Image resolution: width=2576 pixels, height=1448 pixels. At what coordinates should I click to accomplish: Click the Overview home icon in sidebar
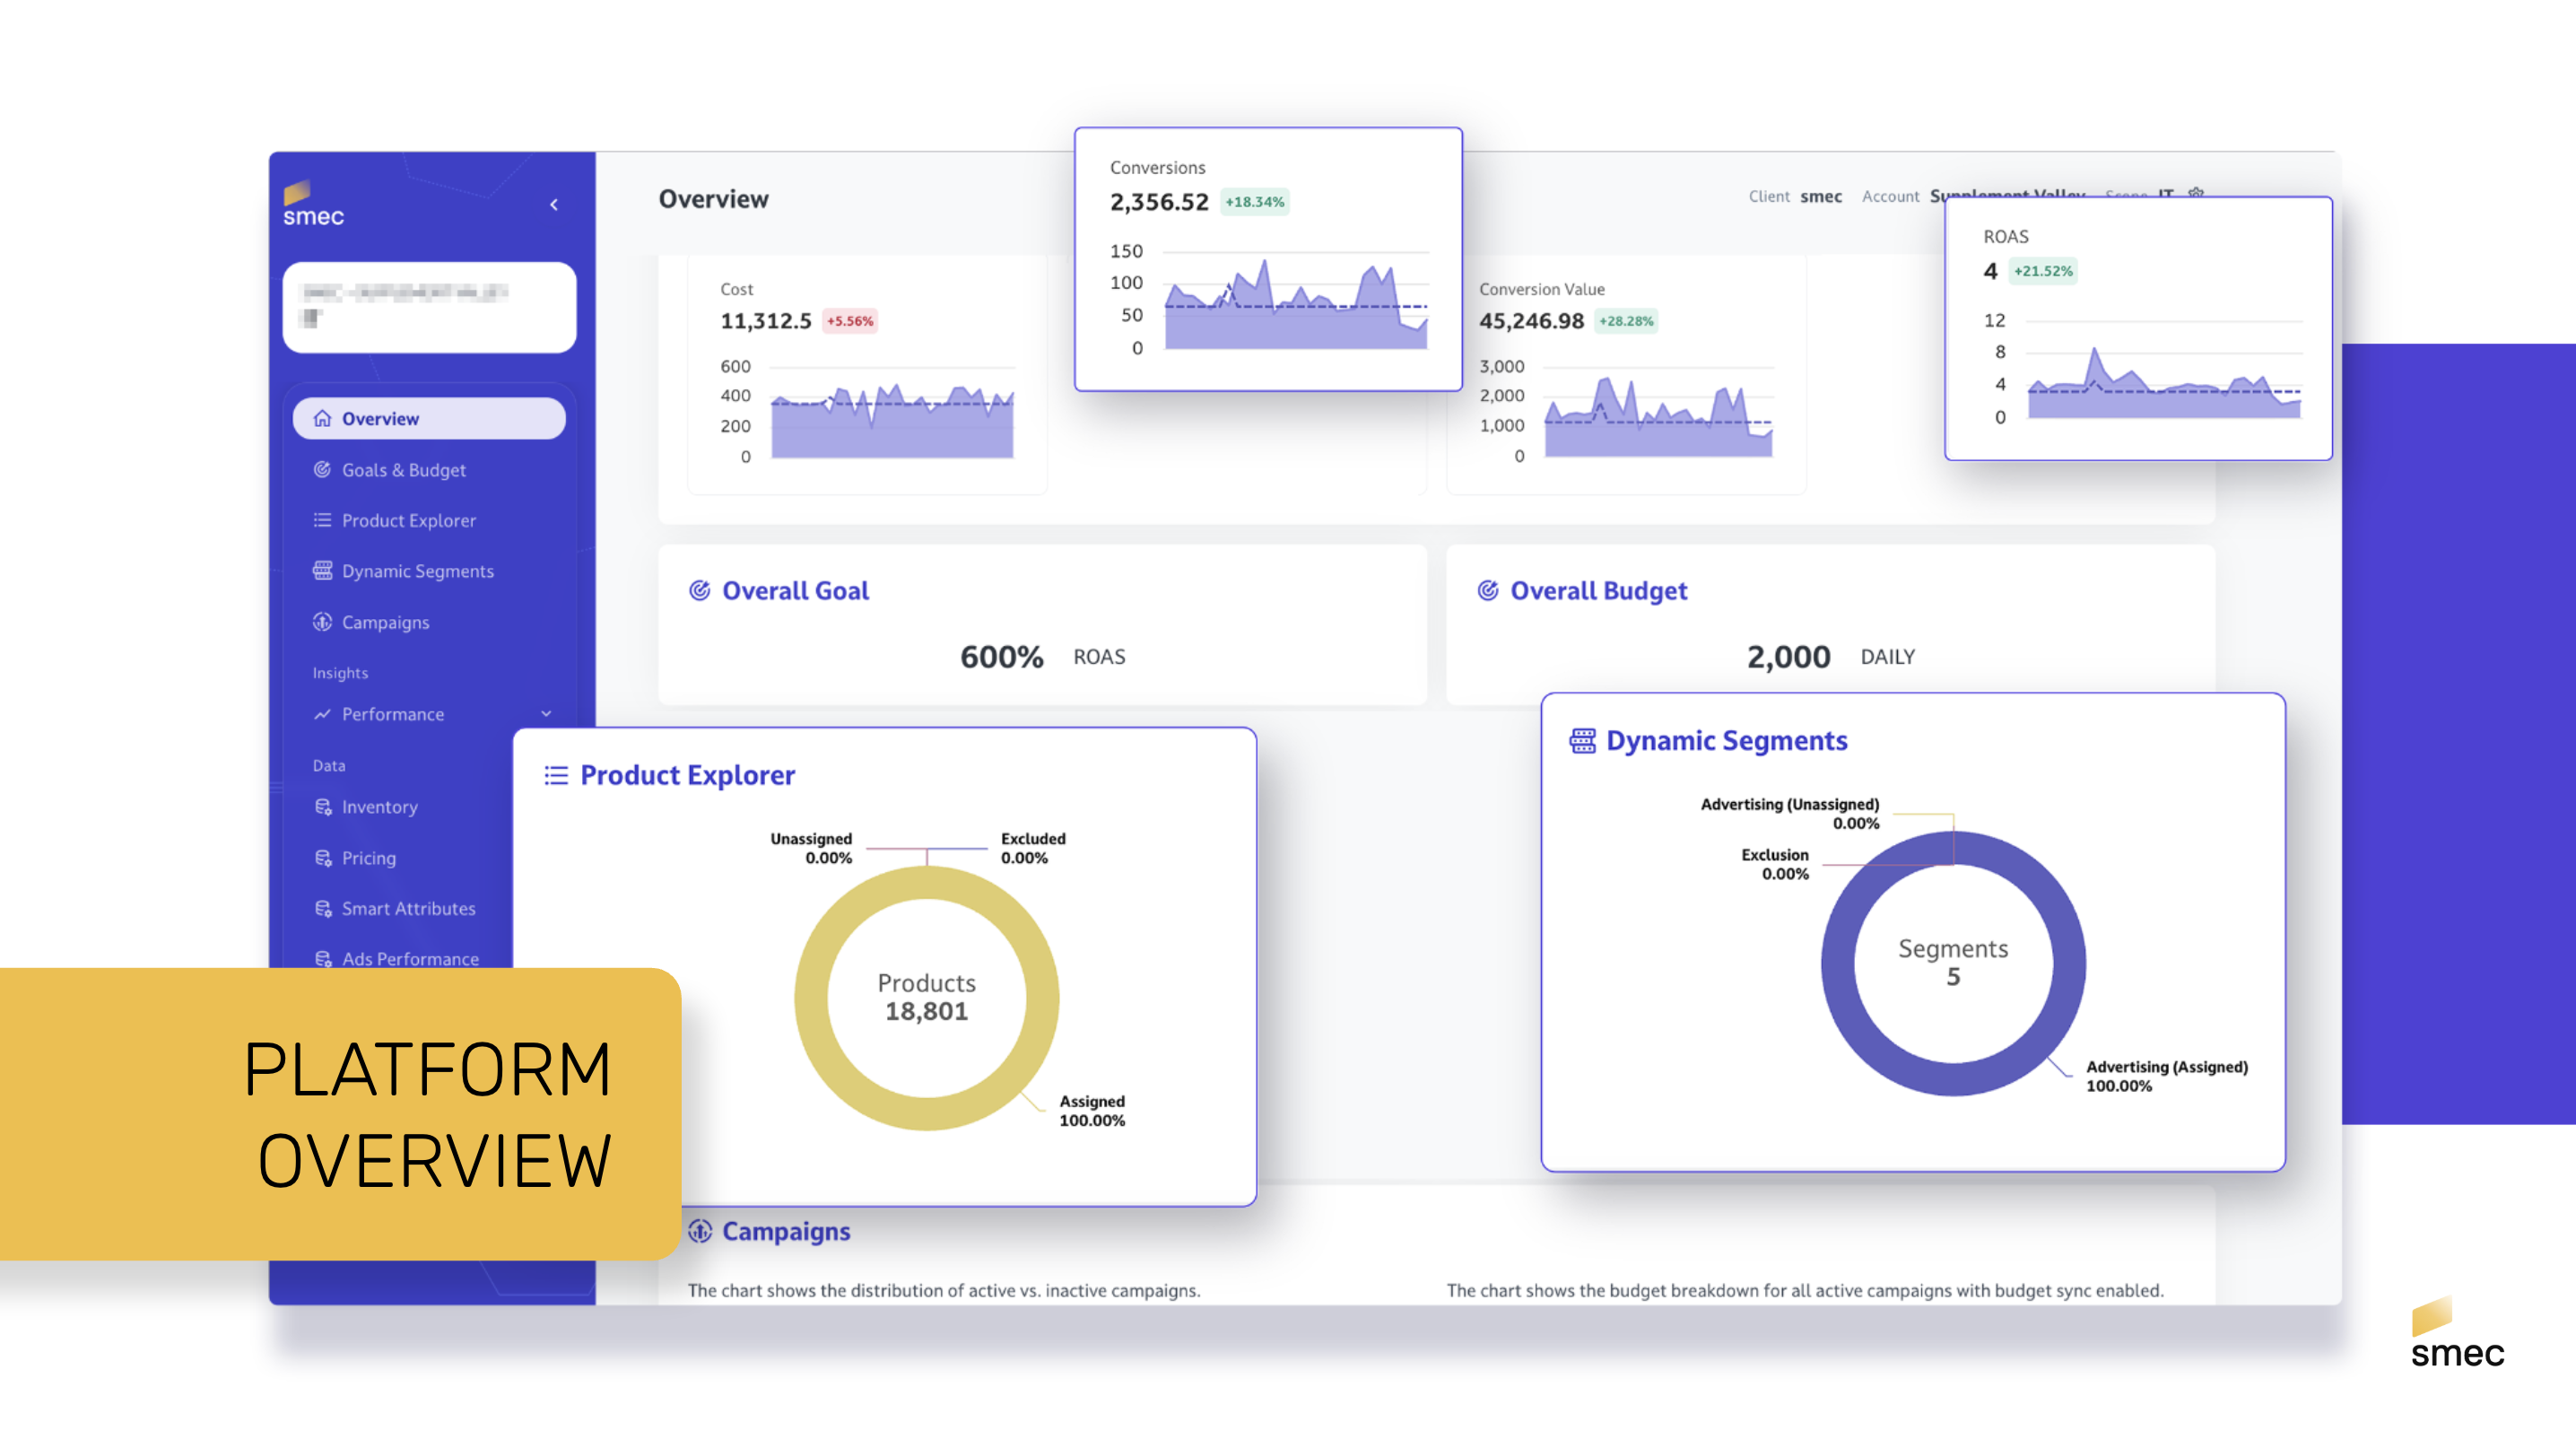[x=322, y=418]
